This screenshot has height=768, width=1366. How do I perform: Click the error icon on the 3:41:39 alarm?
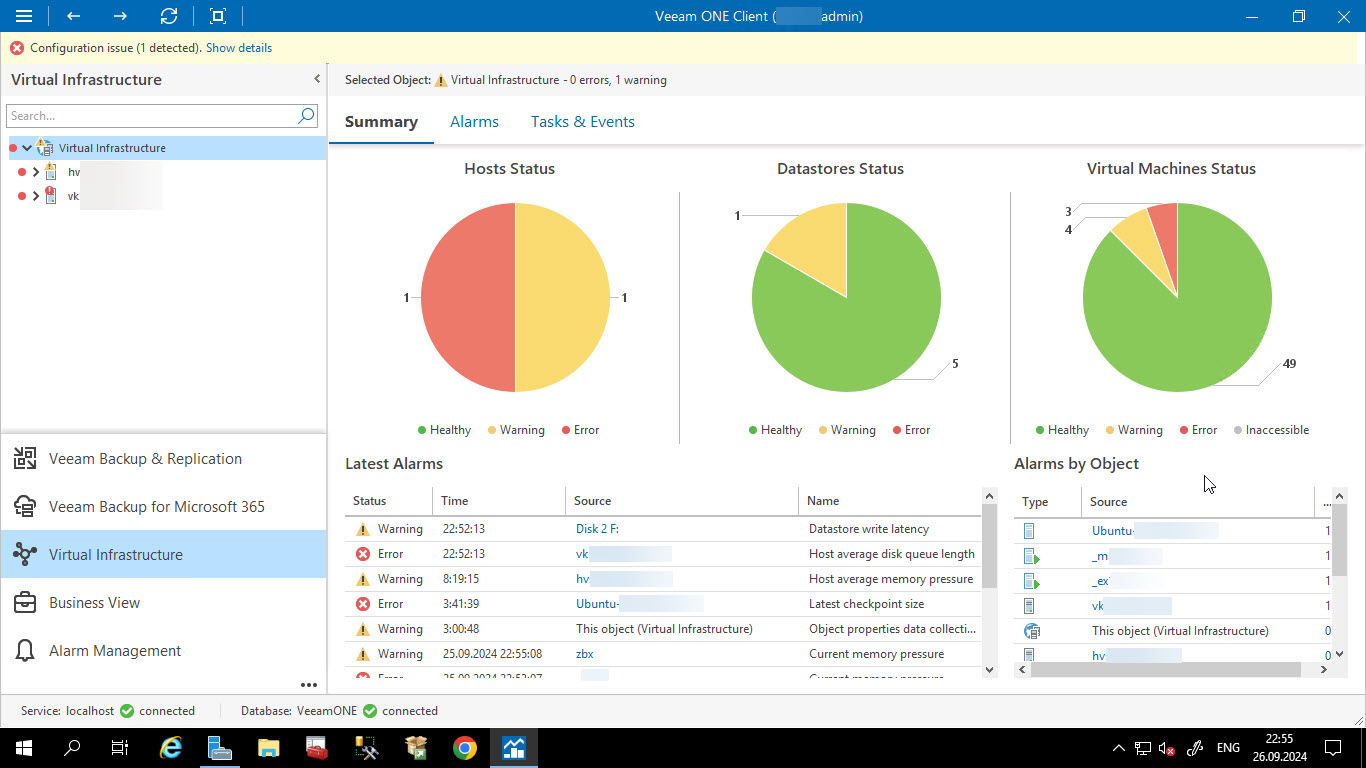pos(362,604)
